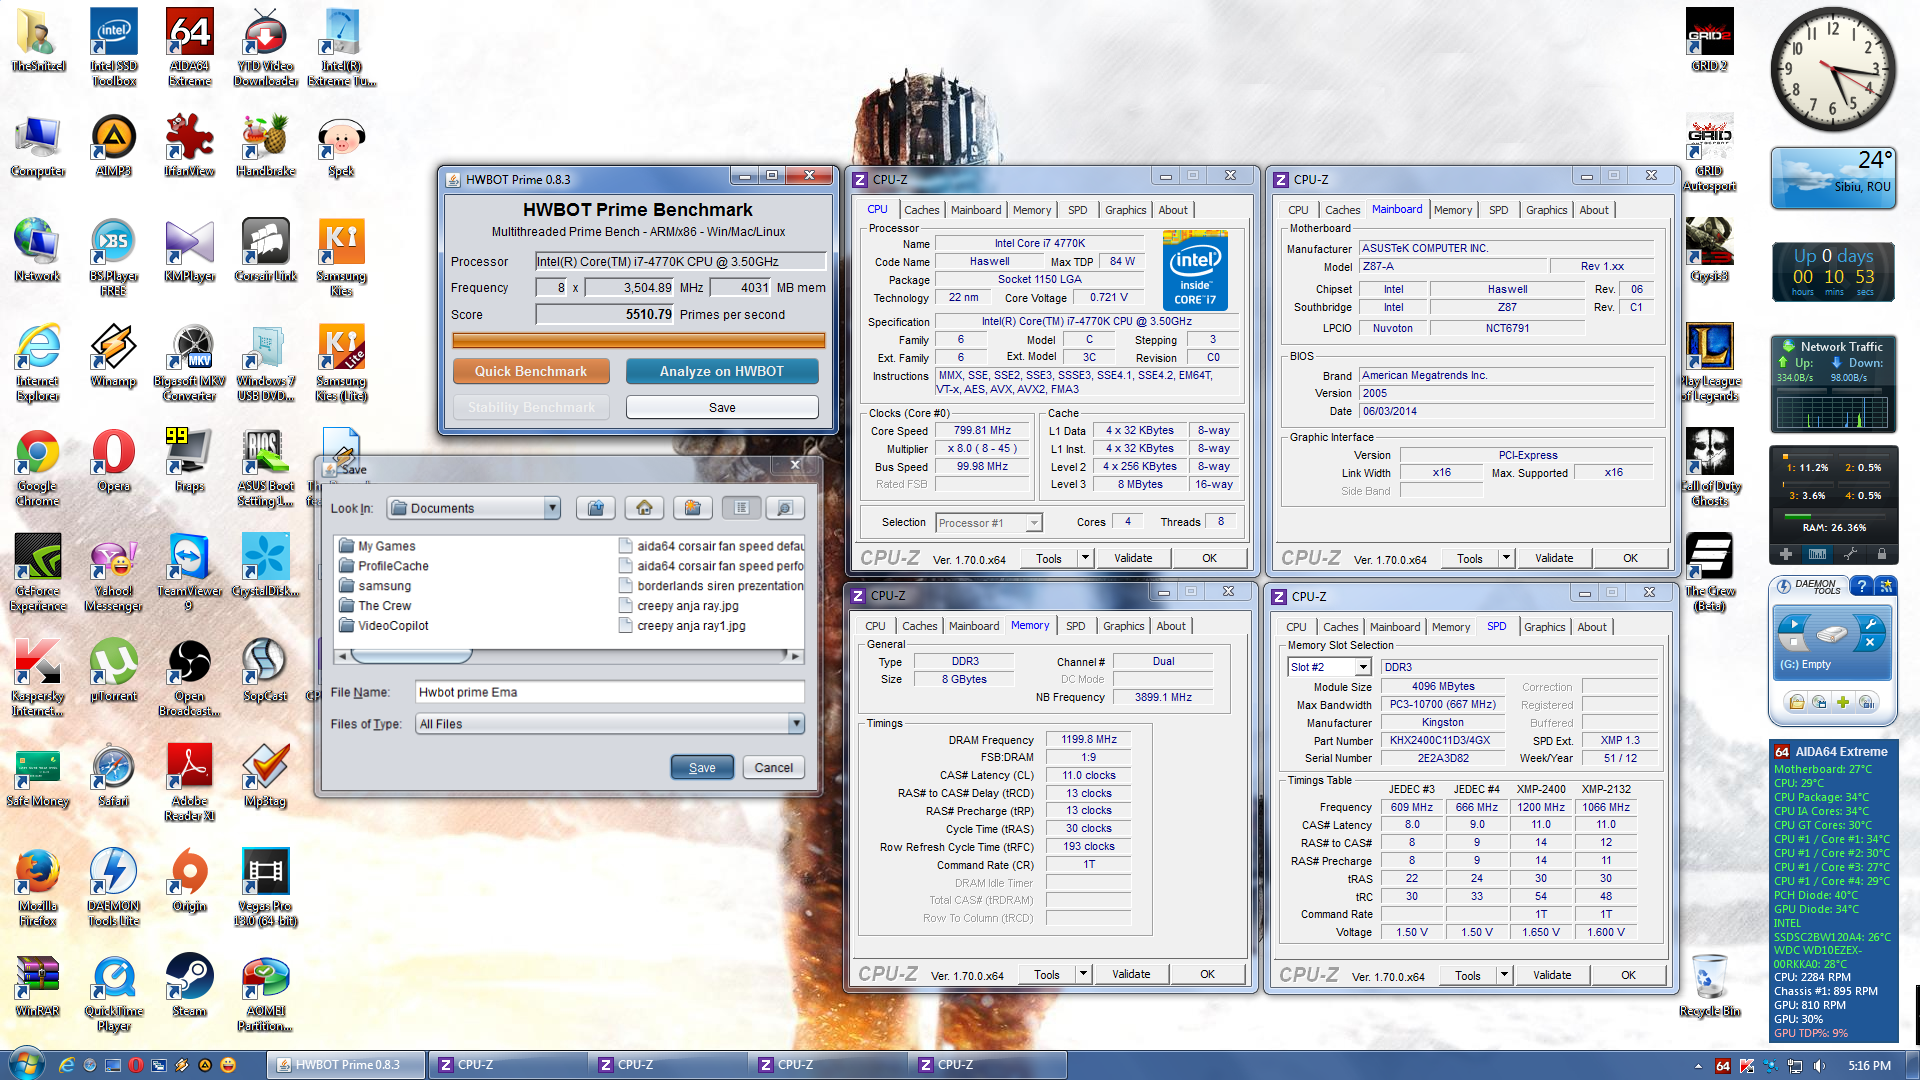Image resolution: width=1920 pixels, height=1080 pixels.
Task: Cancel the Save dialog
Action: [773, 767]
